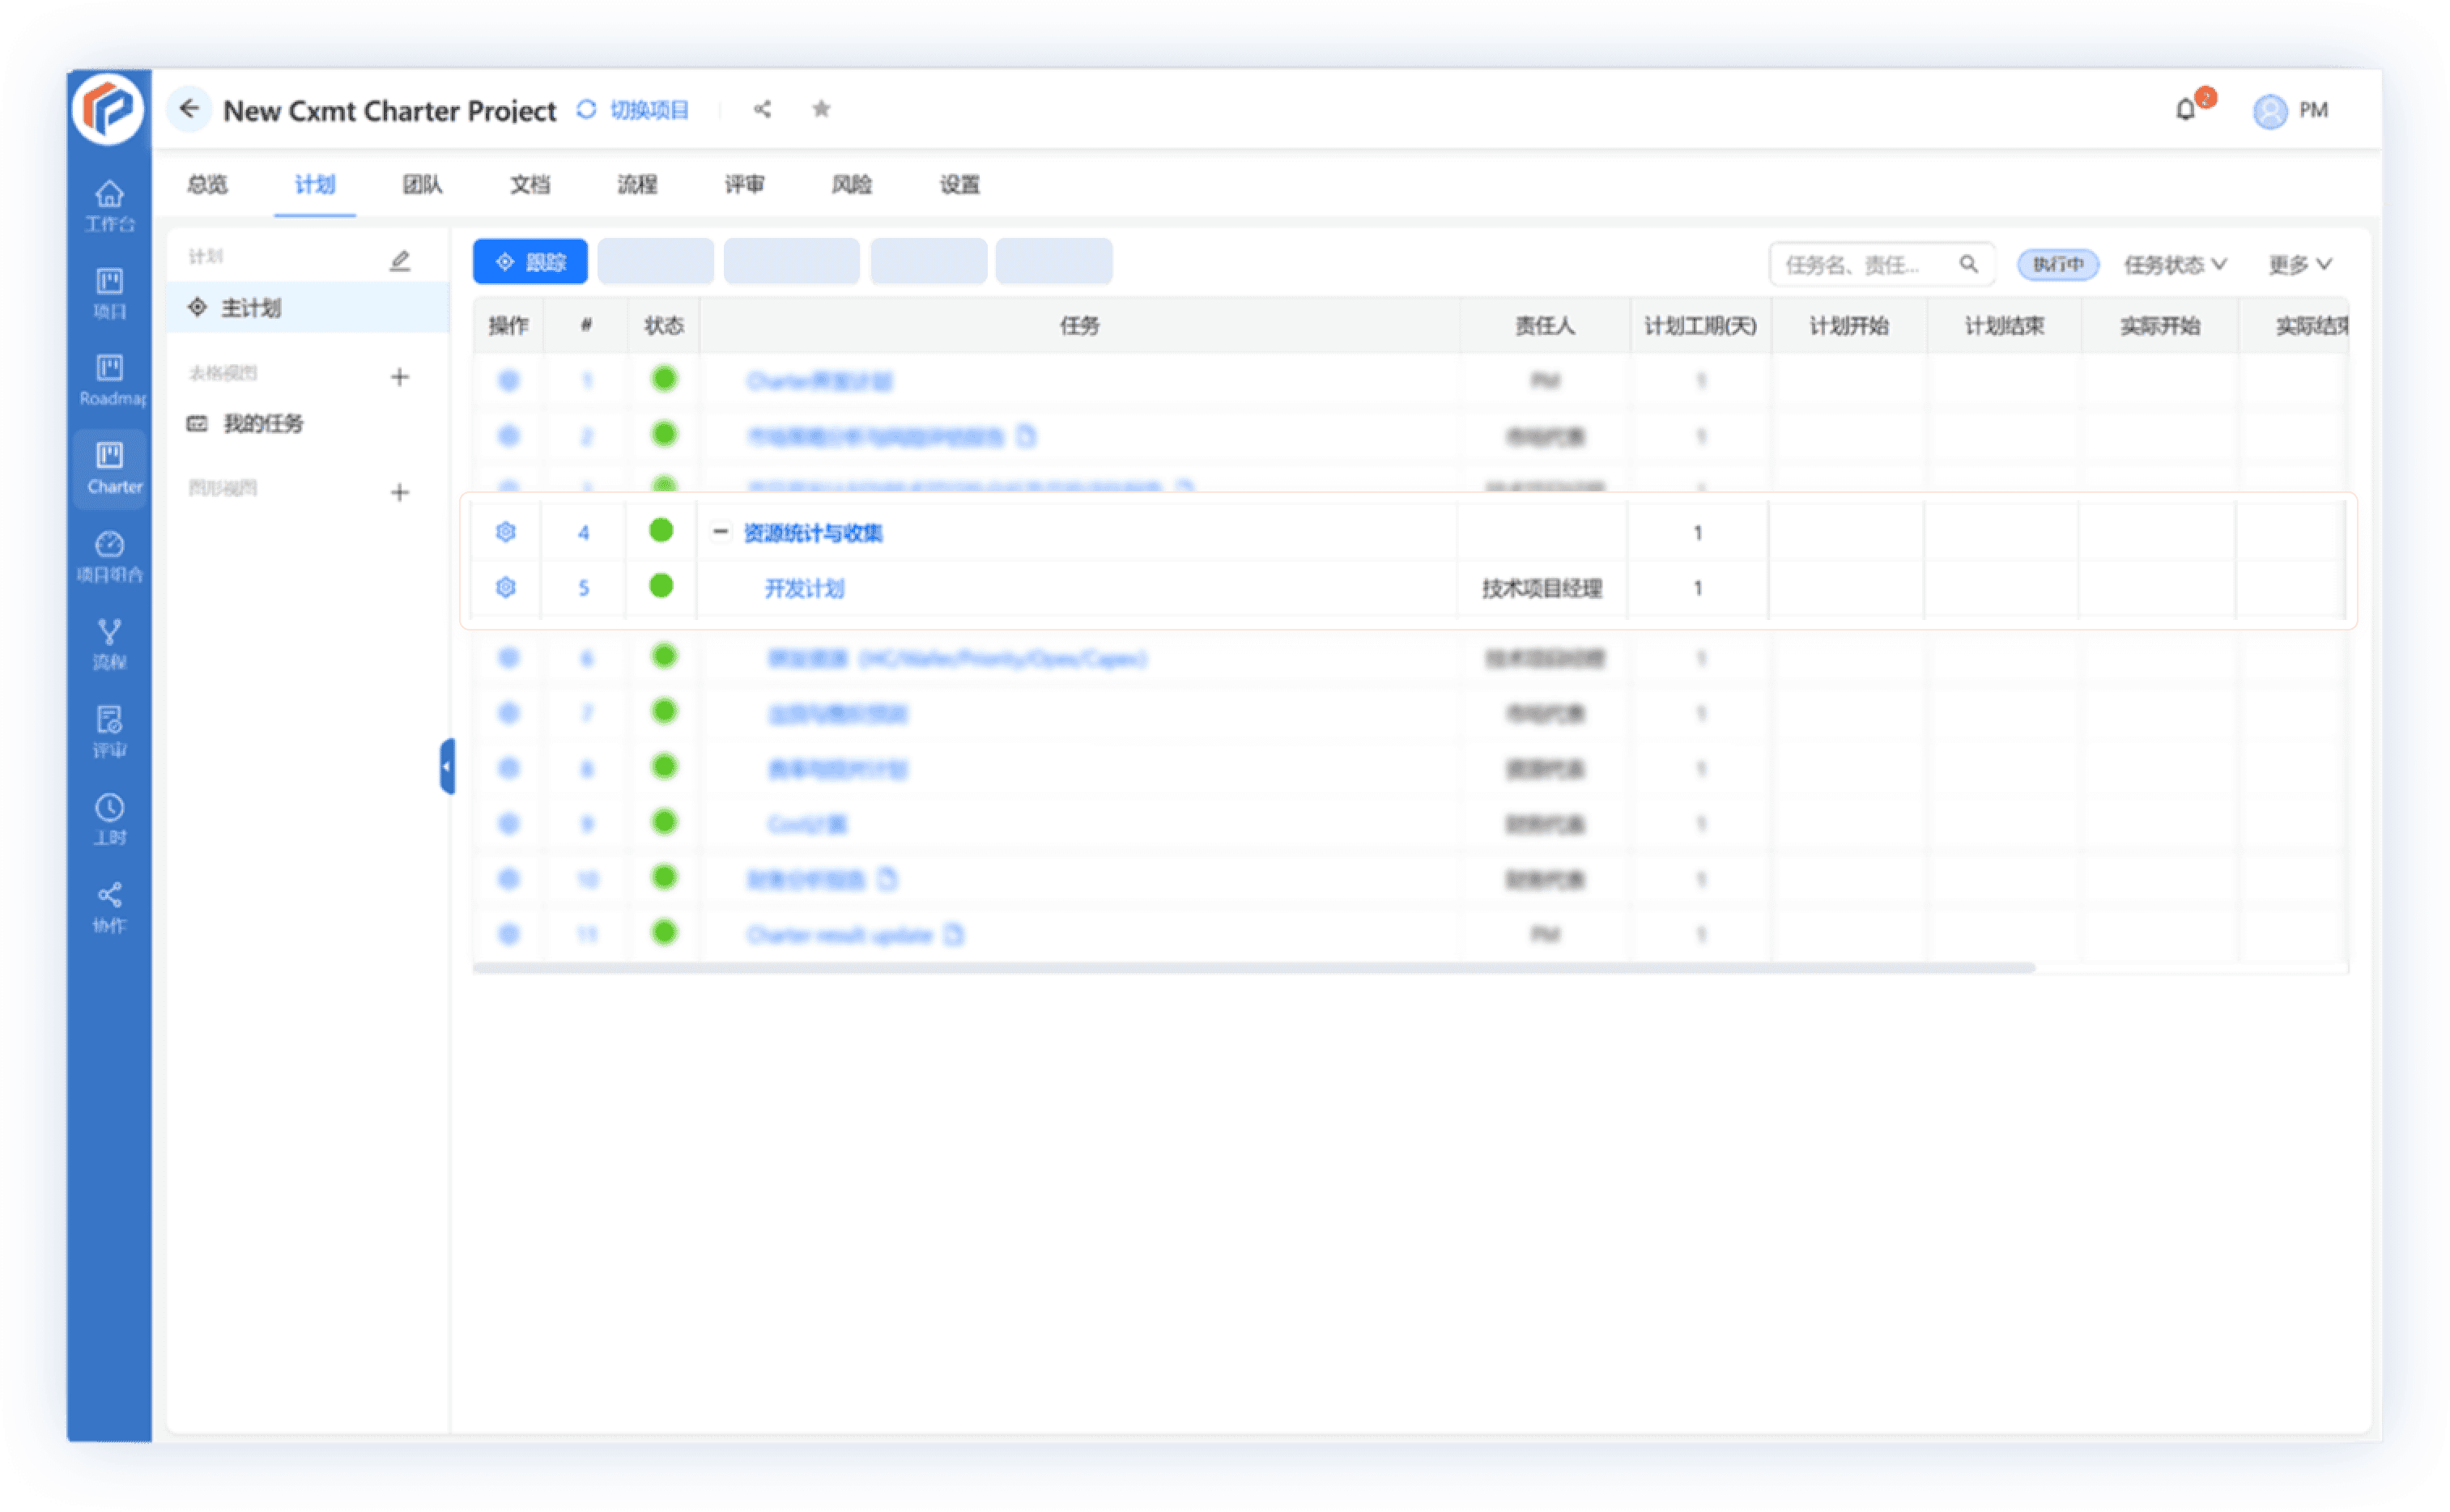Click the 切换项目 link
Image resolution: width=2450 pixels, height=1512 pixels.
point(649,109)
